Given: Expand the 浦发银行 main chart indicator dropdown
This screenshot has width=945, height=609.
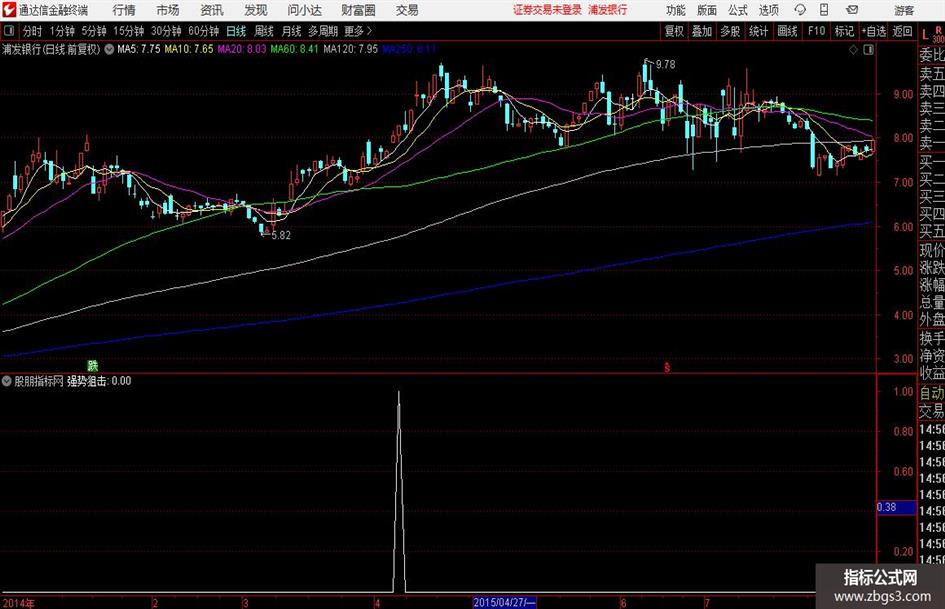Looking at the screenshot, I should tap(109, 49).
